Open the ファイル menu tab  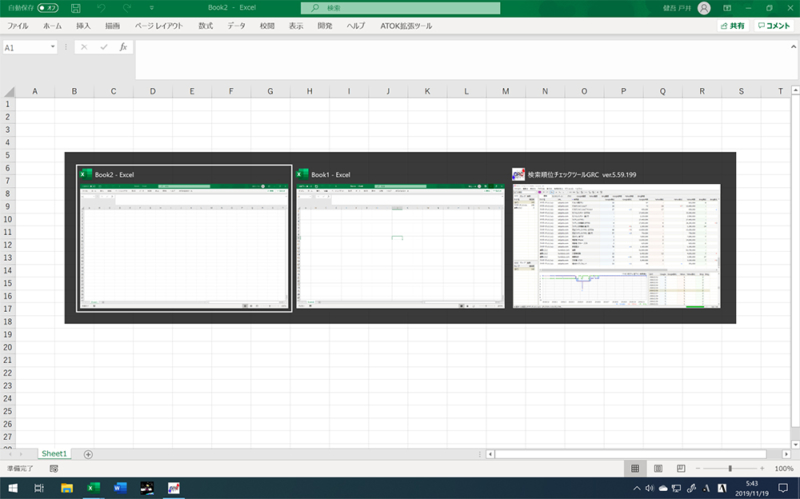(18, 26)
